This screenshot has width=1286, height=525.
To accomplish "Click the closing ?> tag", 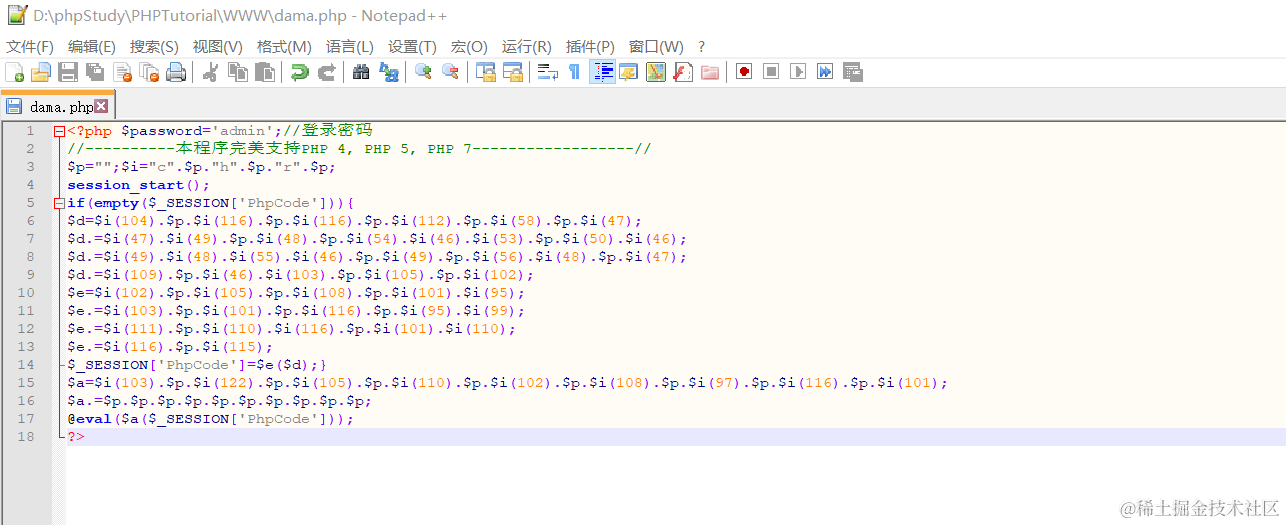I will pos(76,437).
